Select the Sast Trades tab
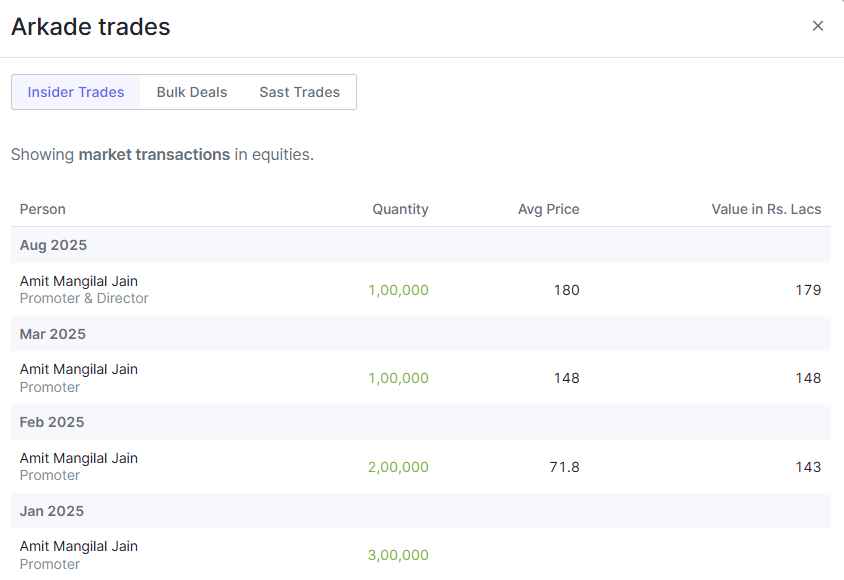The height and width of the screenshot is (580, 844). (x=299, y=92)
